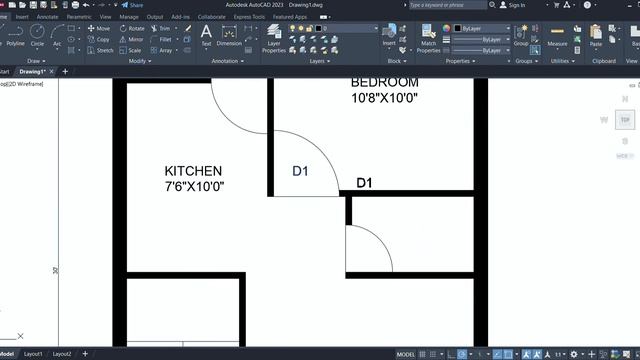Toggle 2D object snap in status bar

pyautogui.click(x=508, y=354)
